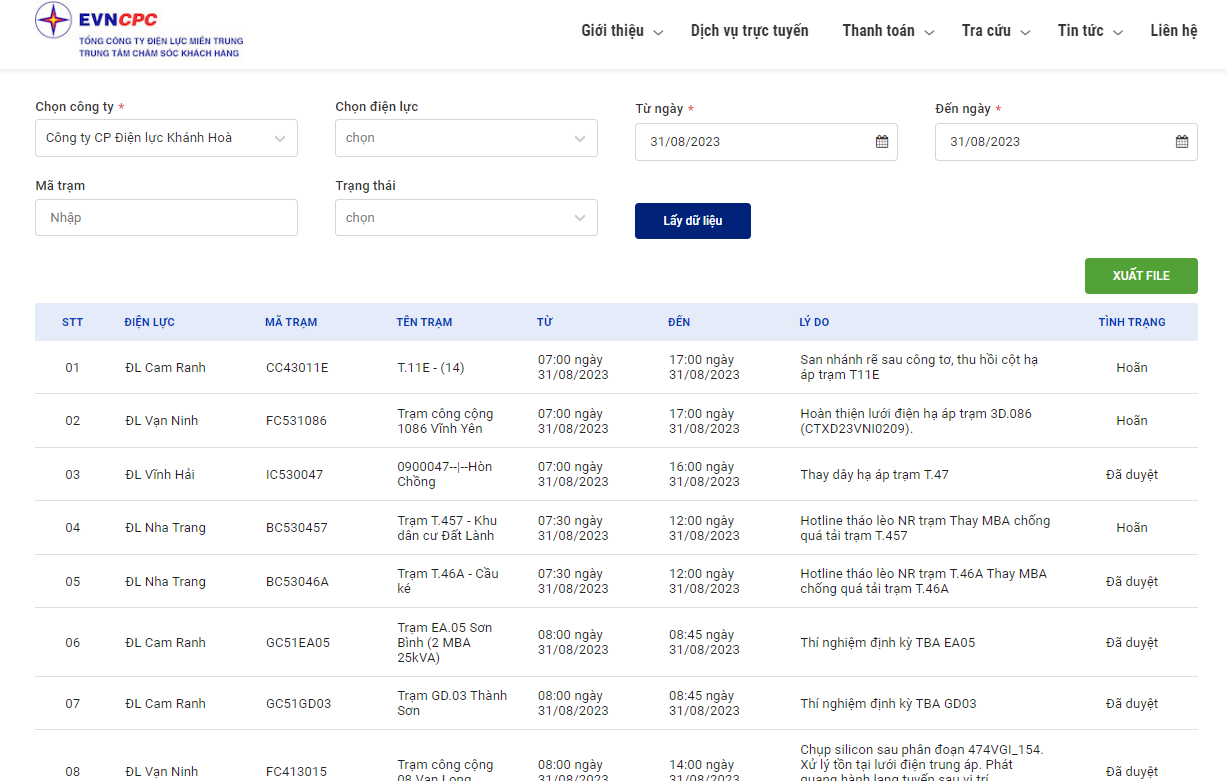Viewport: 1227px width, 781px height.
Task: Click Trạm T.457 - Khu dân cư Đất Lành
Action: point(447,528)
